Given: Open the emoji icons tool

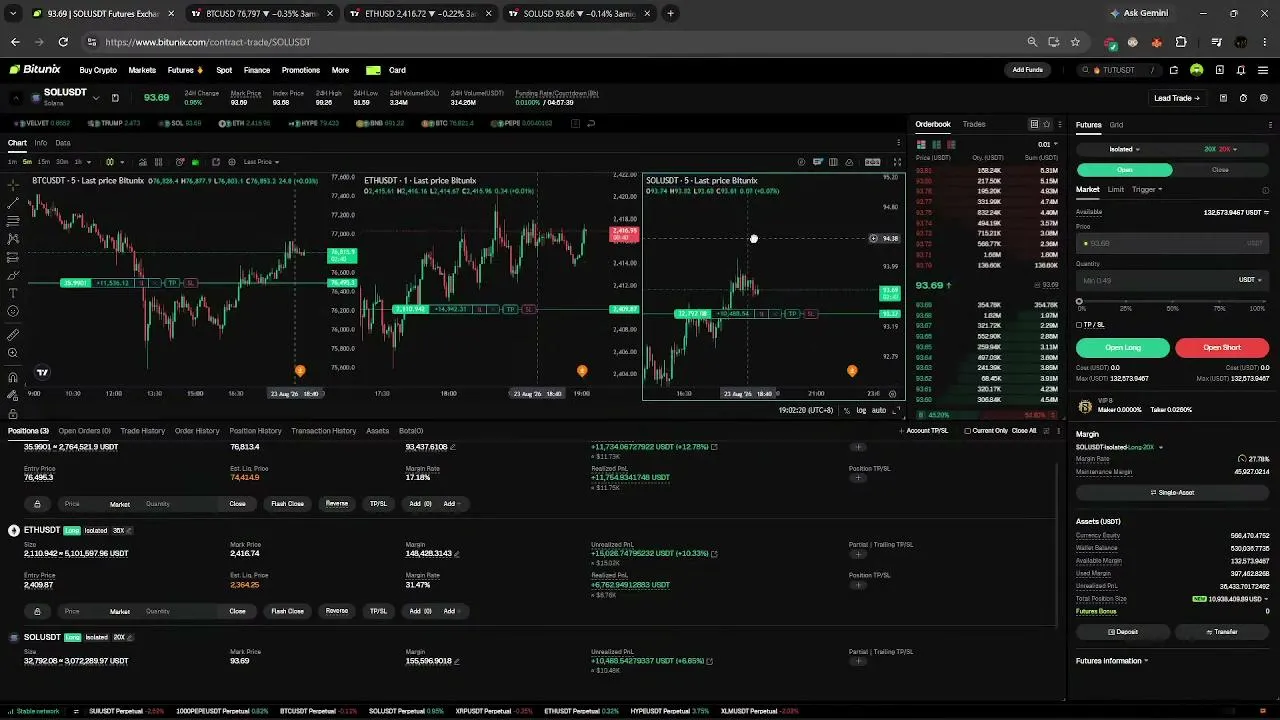Looking at the screenshot, I should [x=13, y=311].
